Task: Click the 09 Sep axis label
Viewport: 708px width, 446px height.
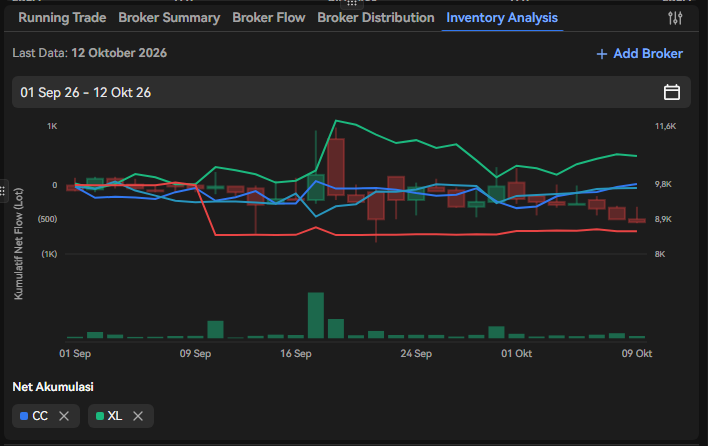Action: coord(196,353)
